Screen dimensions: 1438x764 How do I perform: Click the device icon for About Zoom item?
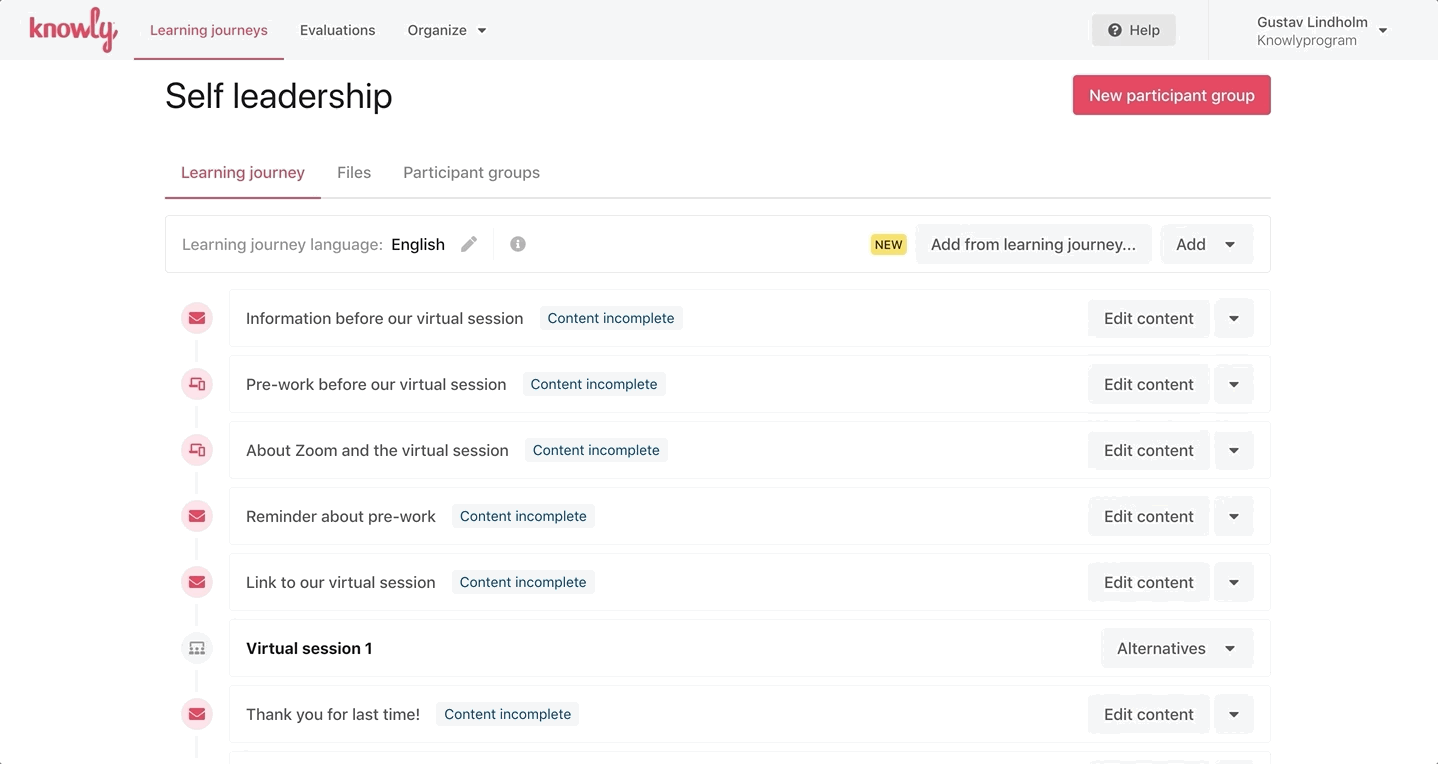[197, 450]
